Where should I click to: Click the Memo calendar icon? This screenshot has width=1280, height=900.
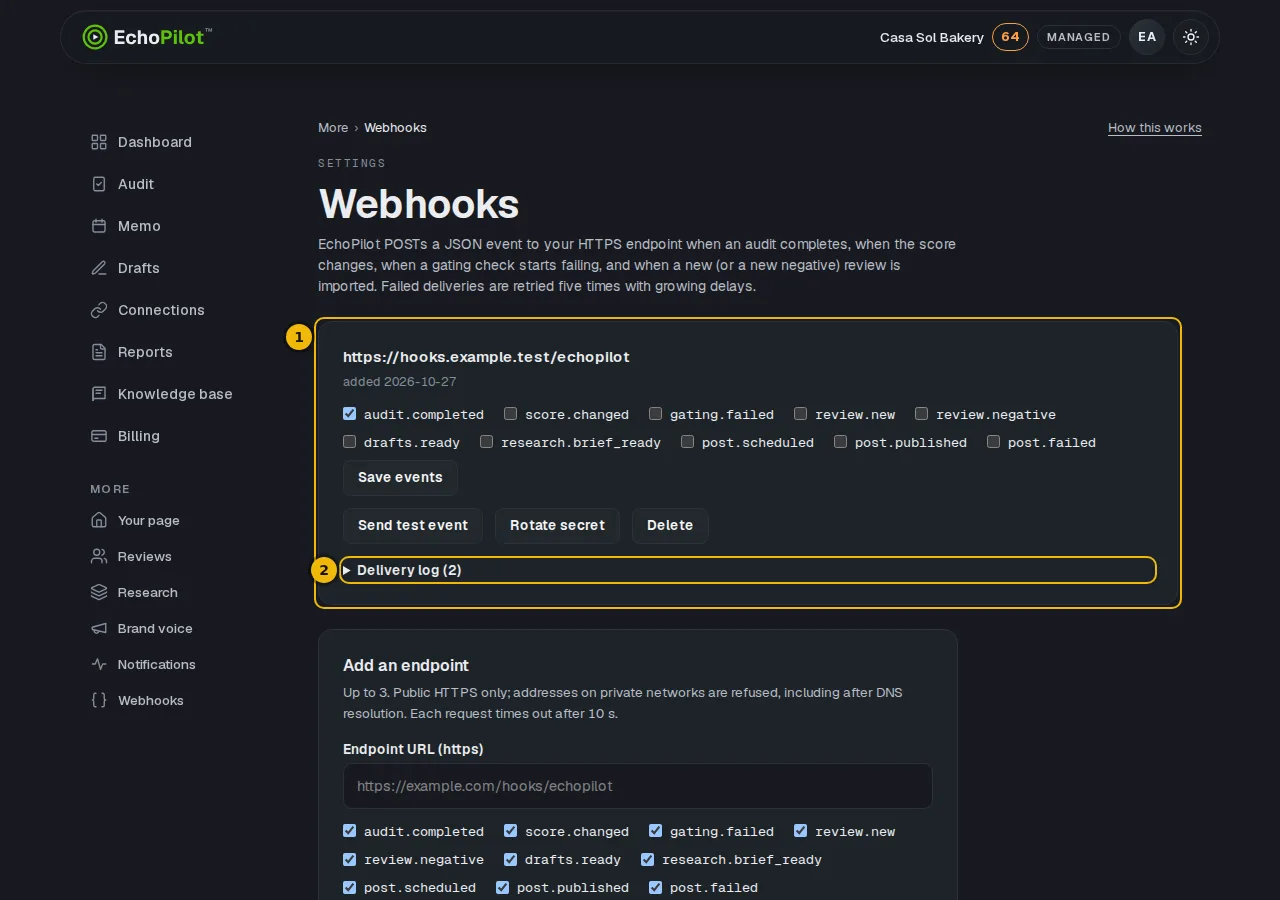[x=99, y=226]
